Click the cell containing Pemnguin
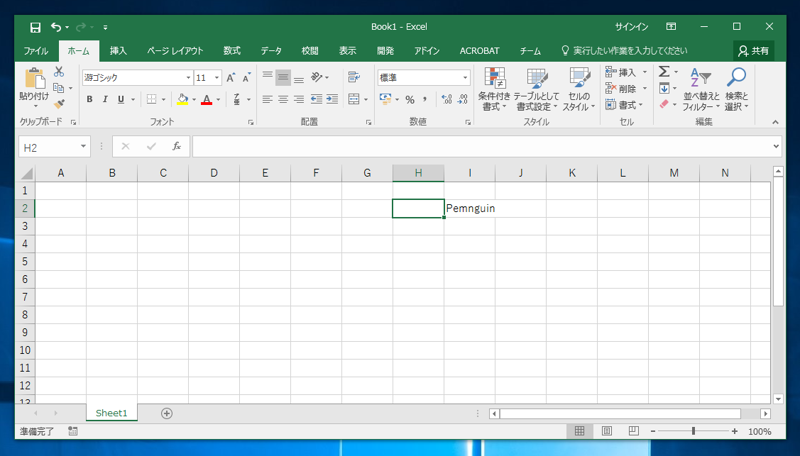 pyautogui.click(x=470, y=208)
